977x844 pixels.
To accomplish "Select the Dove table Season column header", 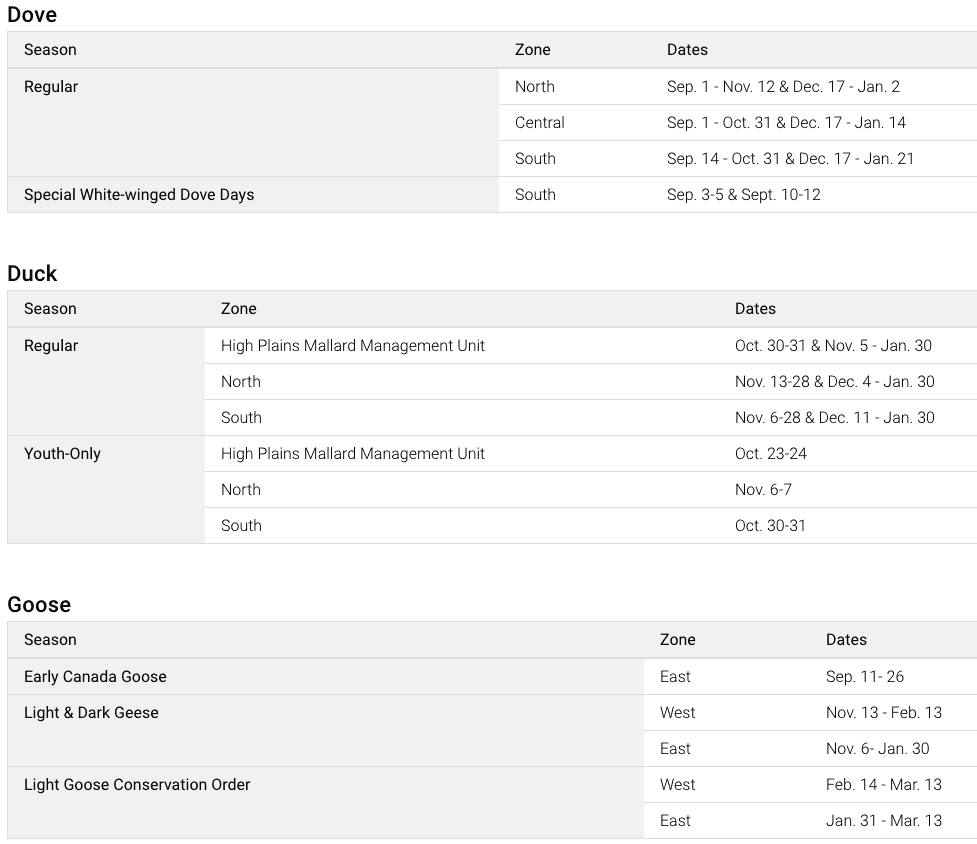I will tap(50, 50).
